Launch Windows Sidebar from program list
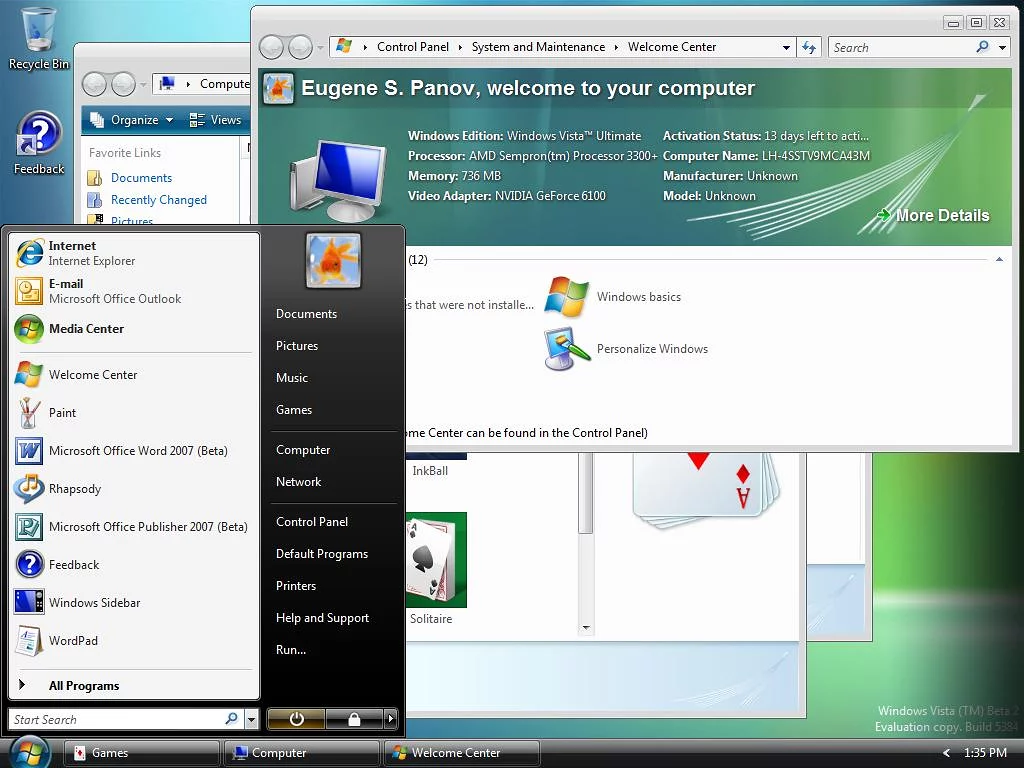1024x768 pixels. [94, 603]
